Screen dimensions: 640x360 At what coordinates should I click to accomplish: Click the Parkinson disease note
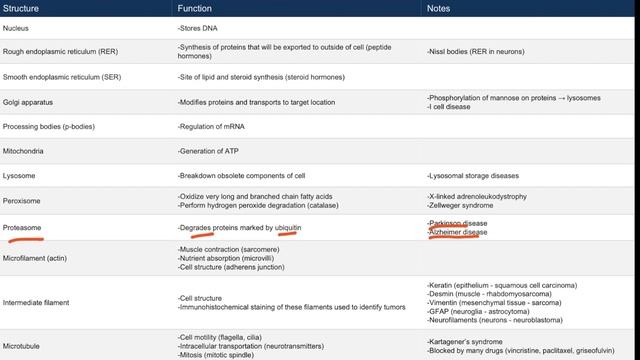pos(457,223)
